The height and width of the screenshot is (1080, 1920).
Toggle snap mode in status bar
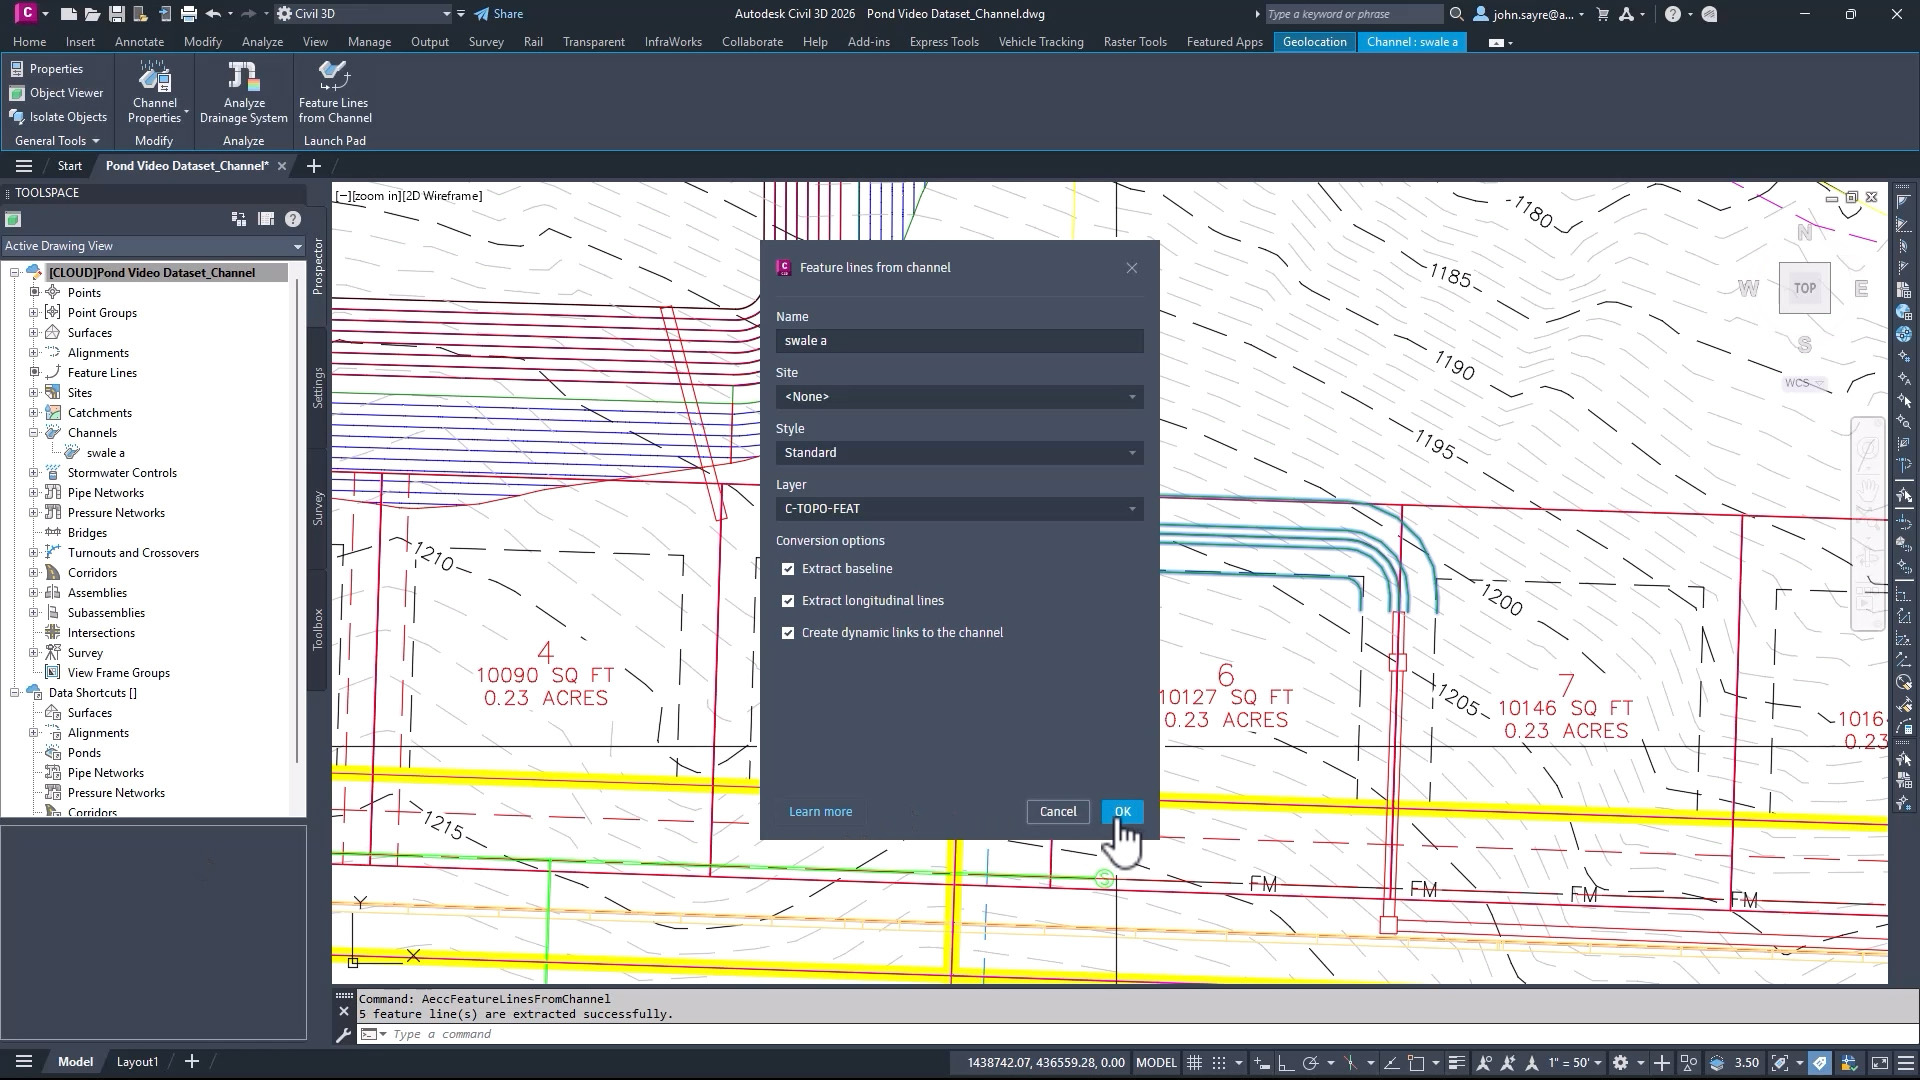1219,1063
